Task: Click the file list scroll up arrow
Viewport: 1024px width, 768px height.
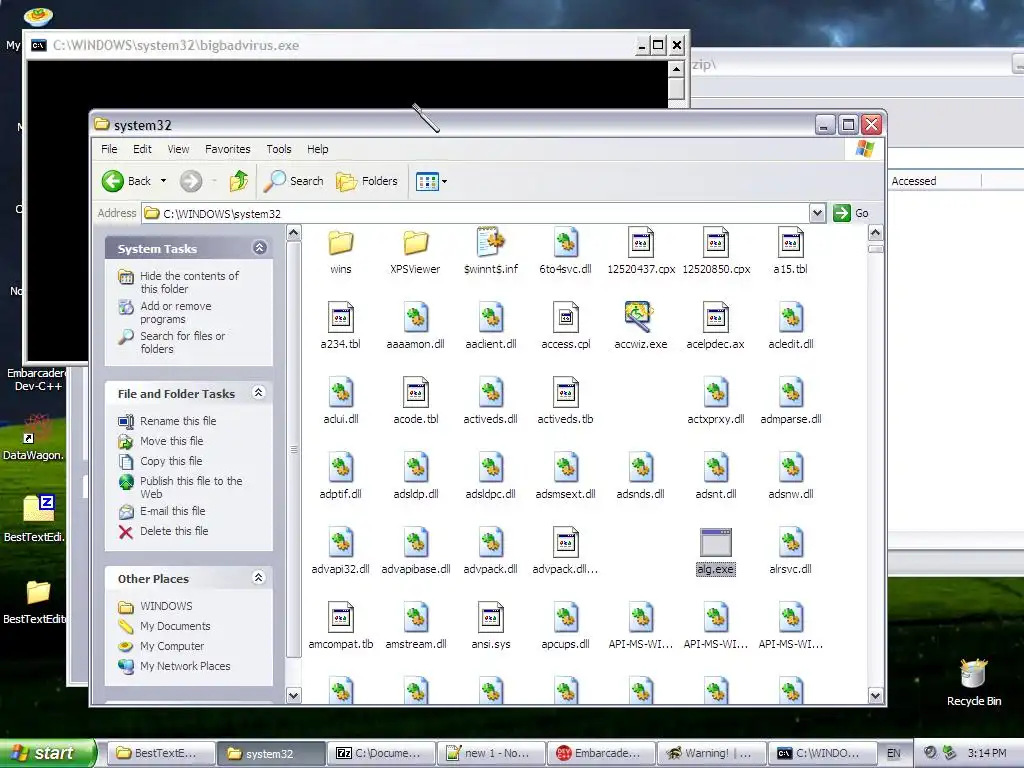Action: (875, 233)
